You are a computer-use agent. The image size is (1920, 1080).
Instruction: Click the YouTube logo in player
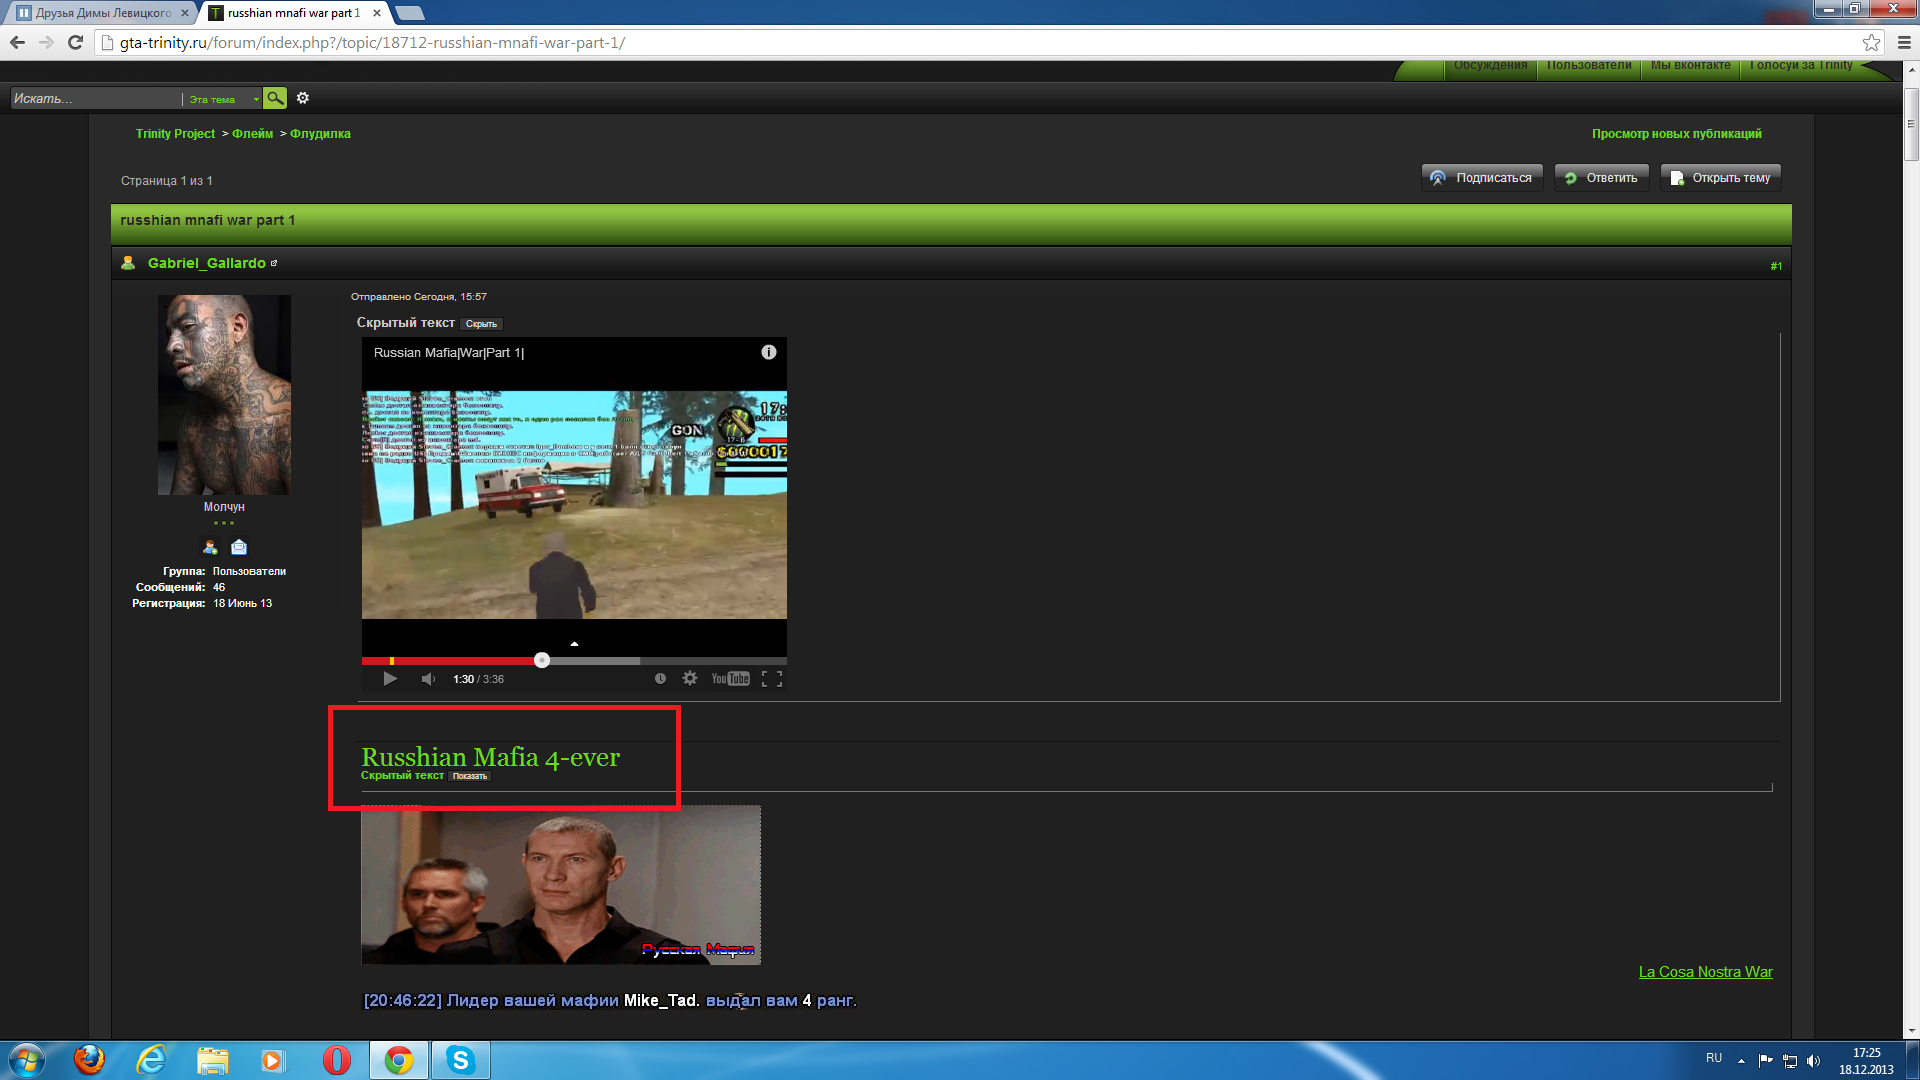pos(730,679)
